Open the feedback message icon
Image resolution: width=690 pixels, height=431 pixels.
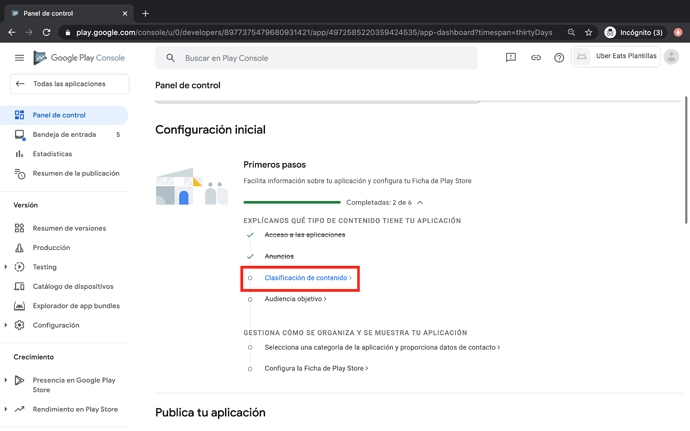point(511,58)
